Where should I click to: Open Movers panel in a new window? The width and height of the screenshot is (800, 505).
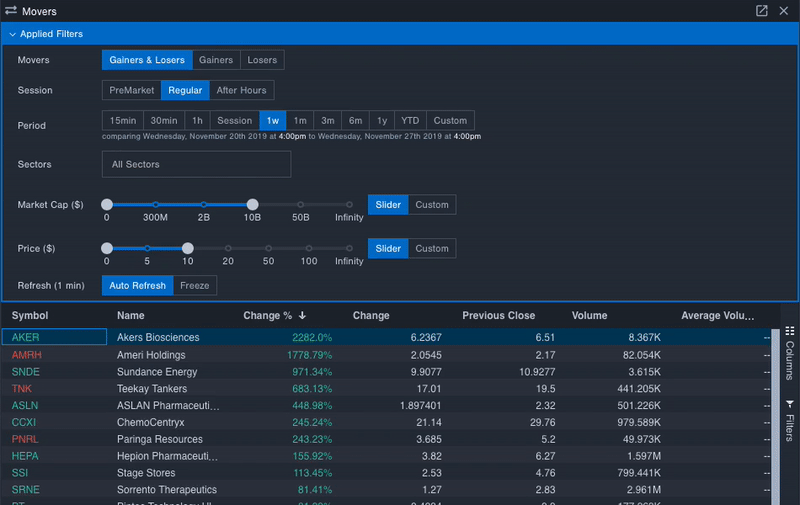[x=762, y=11]
